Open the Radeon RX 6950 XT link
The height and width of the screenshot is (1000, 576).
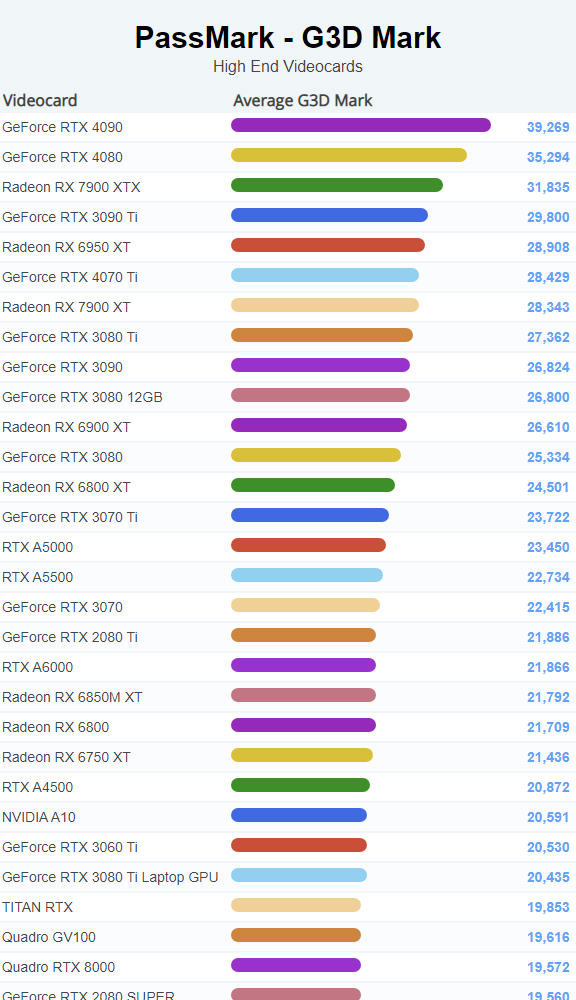(66, 247)
